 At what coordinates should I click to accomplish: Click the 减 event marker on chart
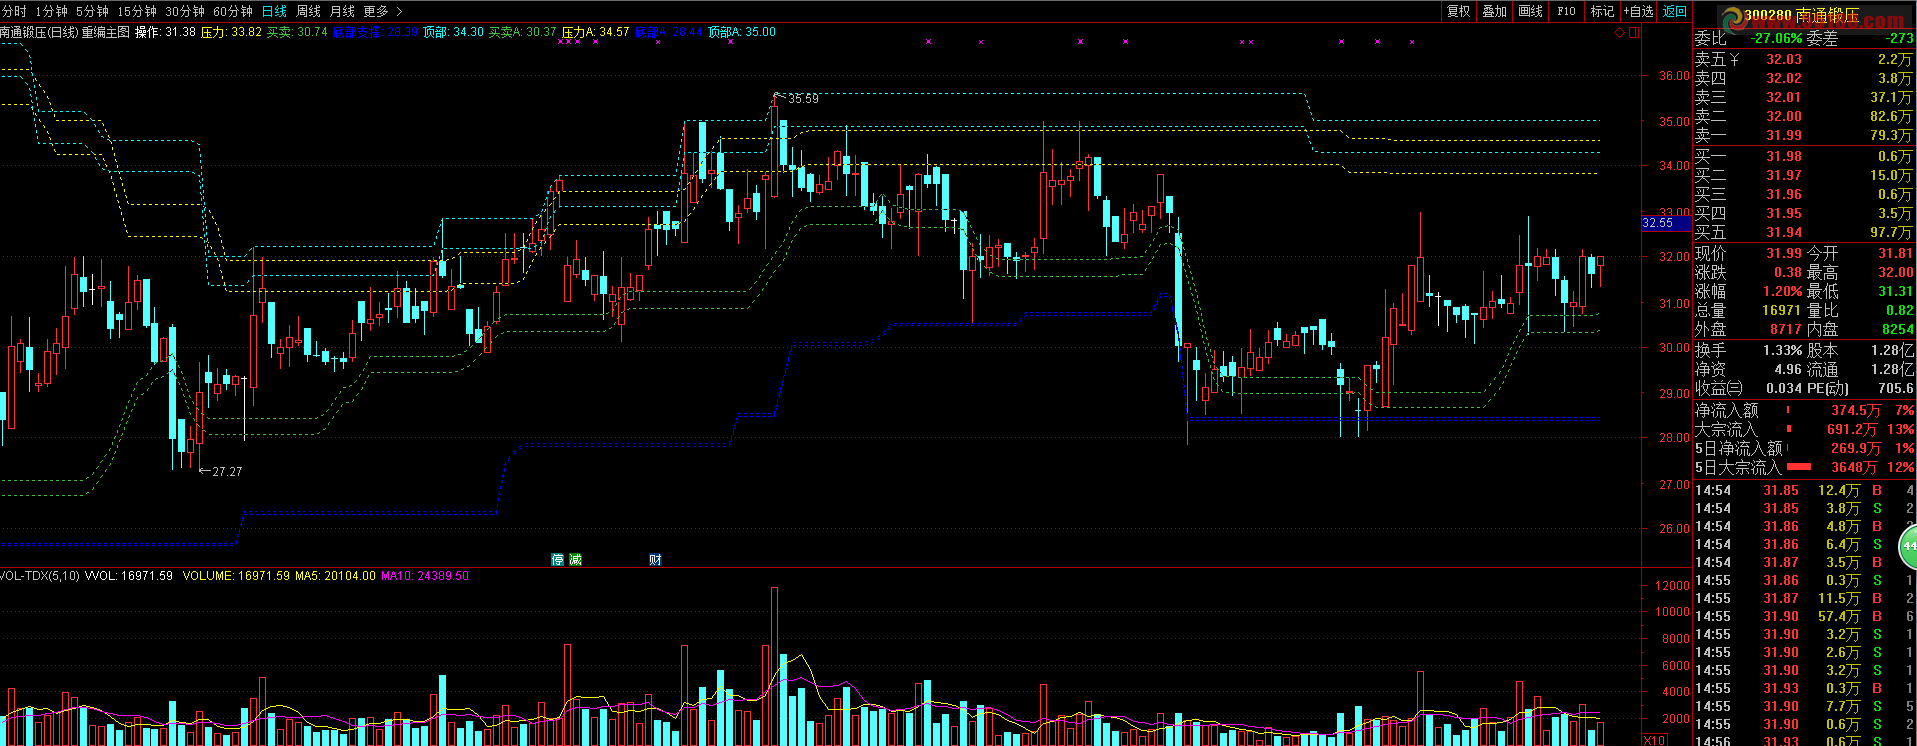pos(575,559)
